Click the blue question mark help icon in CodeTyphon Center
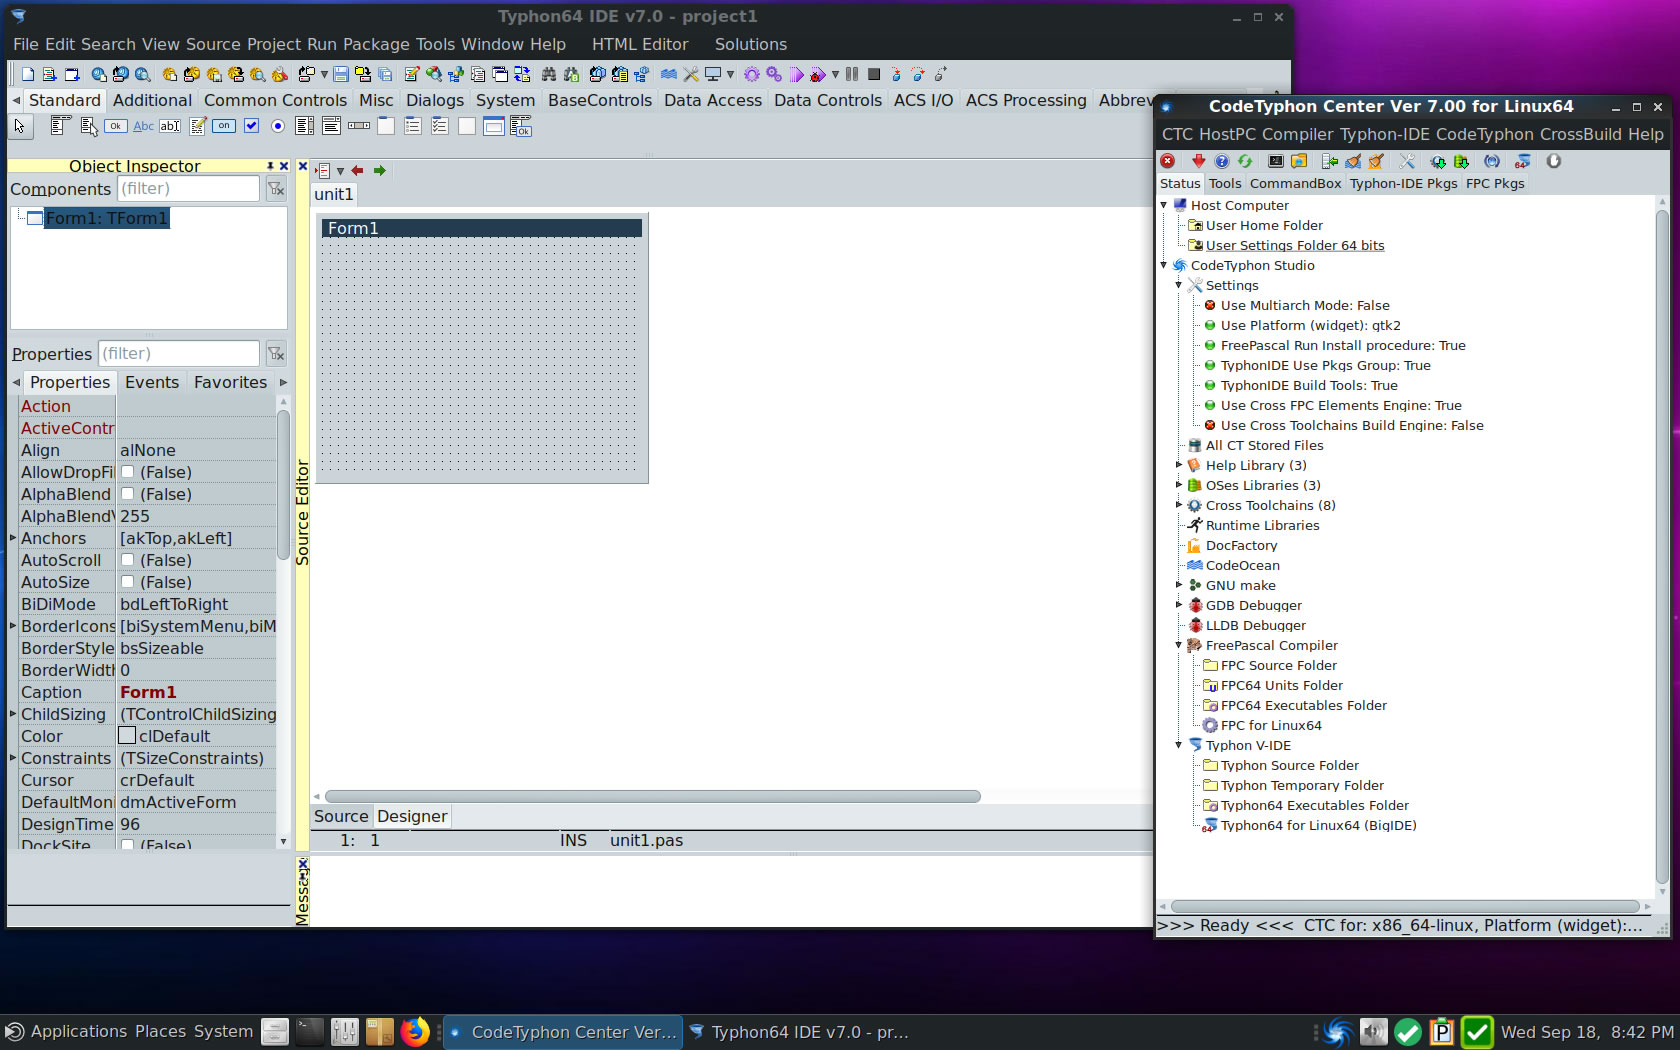The width and height of the screenshot is (1680, 1050). (x=1221, y=161)
